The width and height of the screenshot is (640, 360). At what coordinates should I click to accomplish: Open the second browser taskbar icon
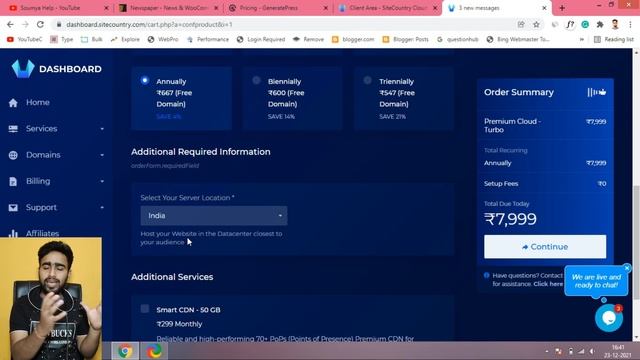coord(154,351)
